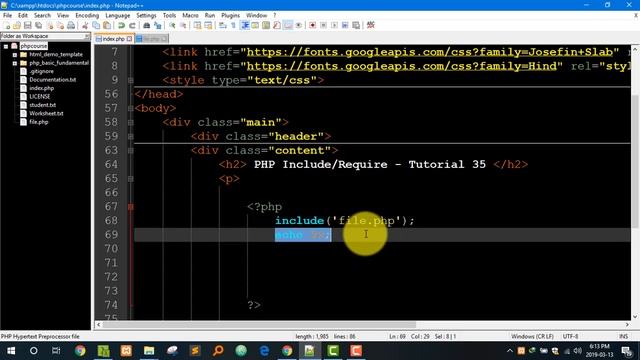Image resolution: width=640 pixels, height=360 pixels.
Task: Click Run Macro Multiple Times icon
Action: point(345,25)
